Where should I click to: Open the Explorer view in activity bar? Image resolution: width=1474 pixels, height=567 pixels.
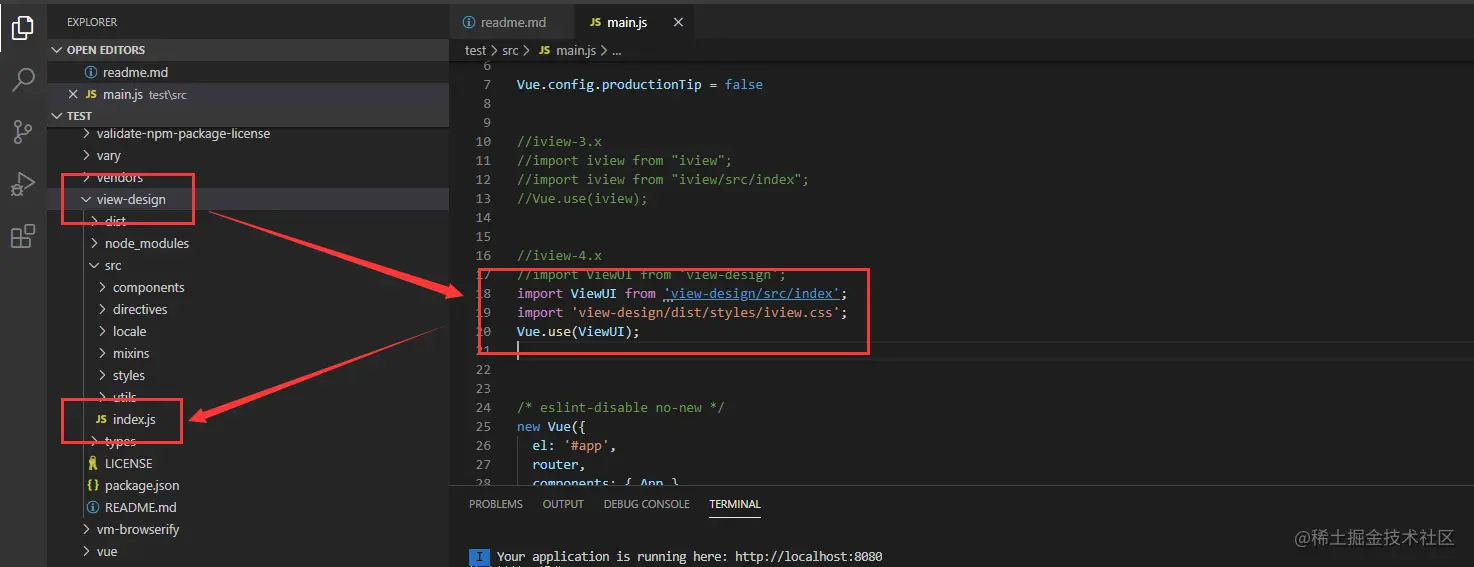click(x=23, y=28)
